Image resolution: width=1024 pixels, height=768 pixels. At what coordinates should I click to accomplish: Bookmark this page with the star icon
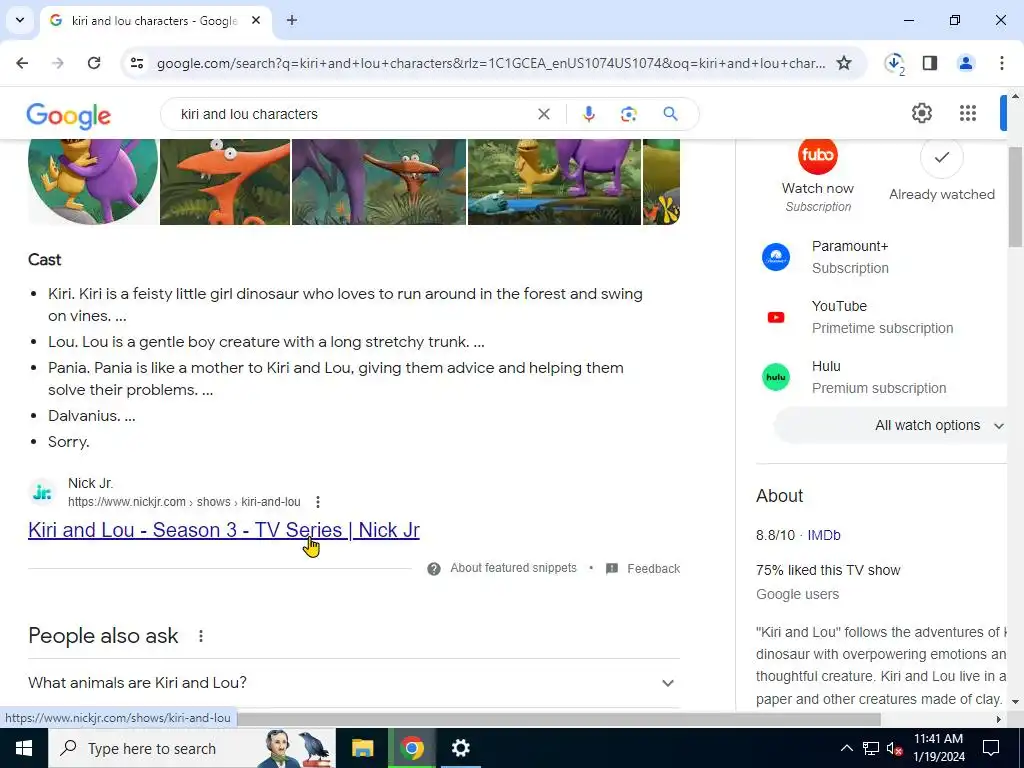(x=844, y=63)
